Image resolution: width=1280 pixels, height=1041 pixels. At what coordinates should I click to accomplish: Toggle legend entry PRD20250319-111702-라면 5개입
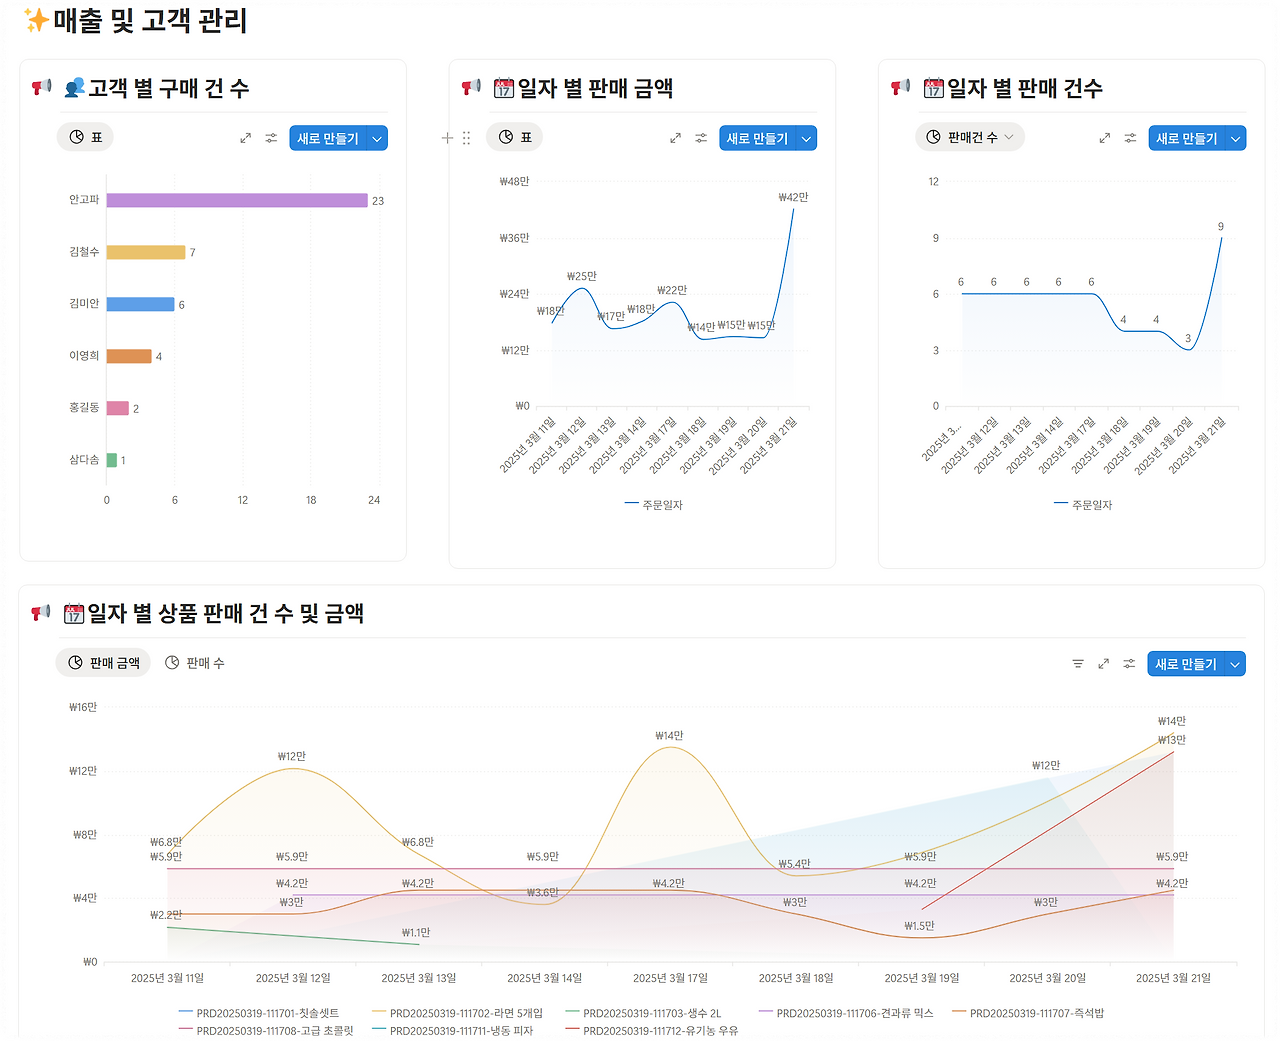(x=458, y=1013)
